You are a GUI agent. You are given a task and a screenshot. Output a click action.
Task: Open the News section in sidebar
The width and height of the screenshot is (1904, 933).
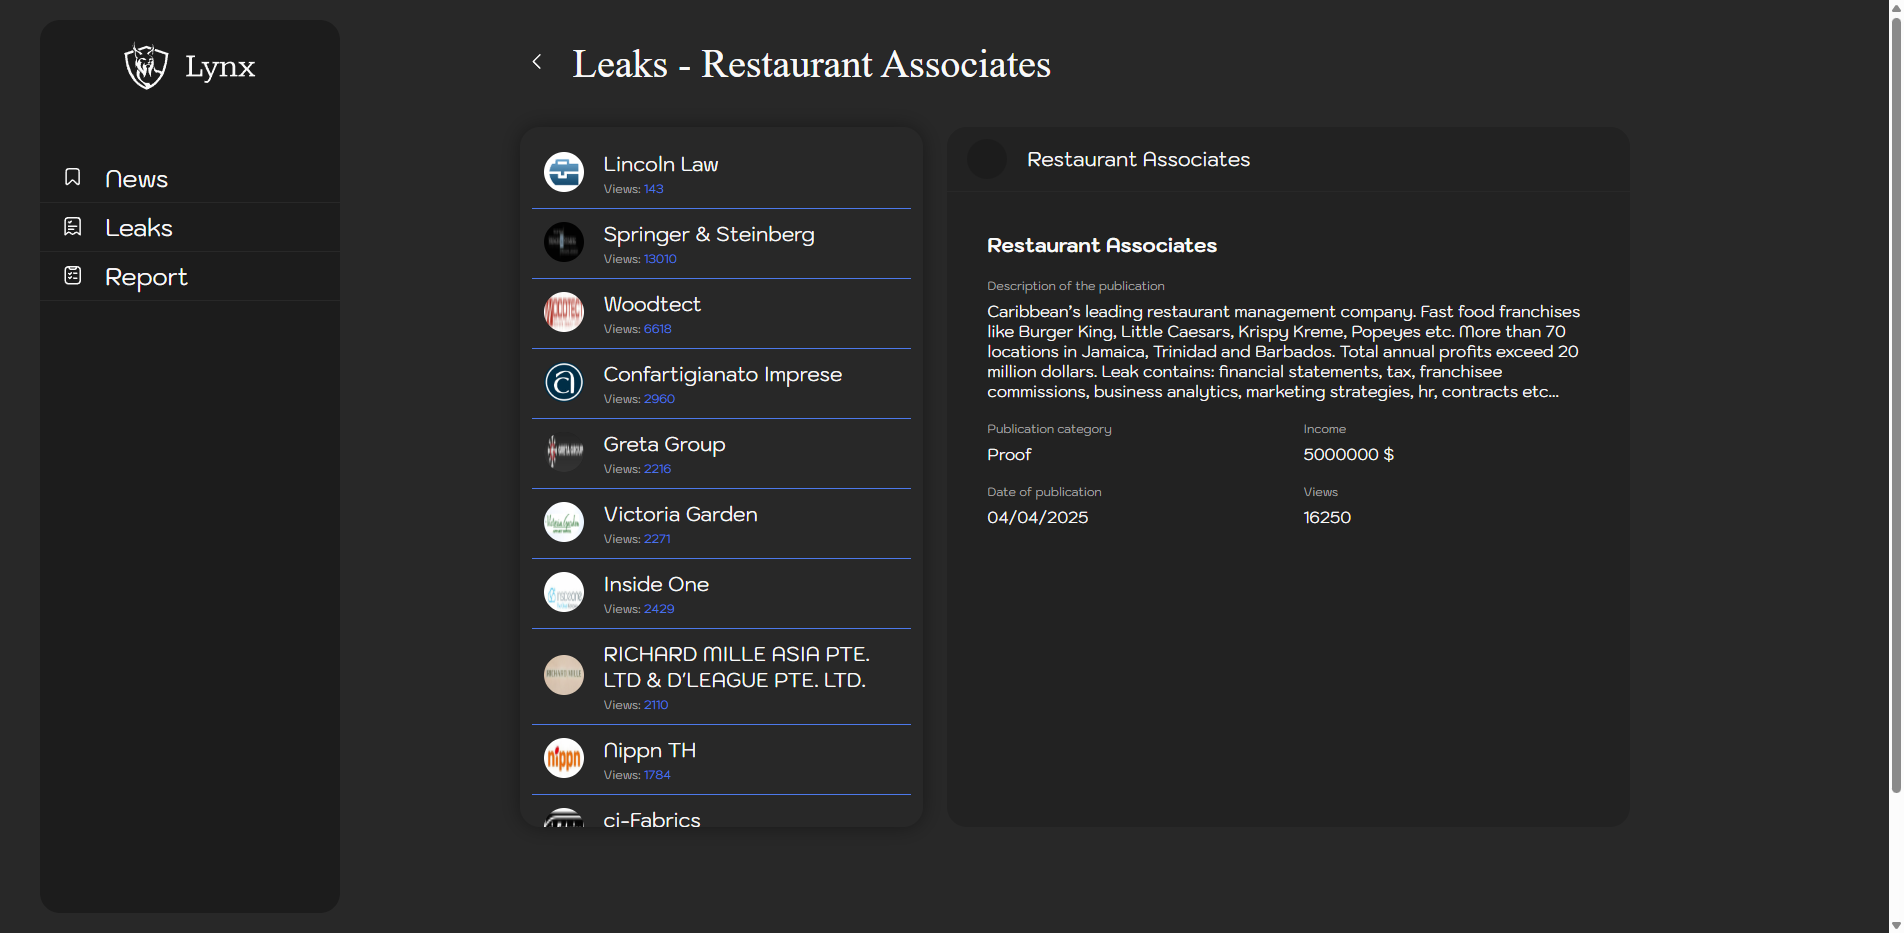136,179
